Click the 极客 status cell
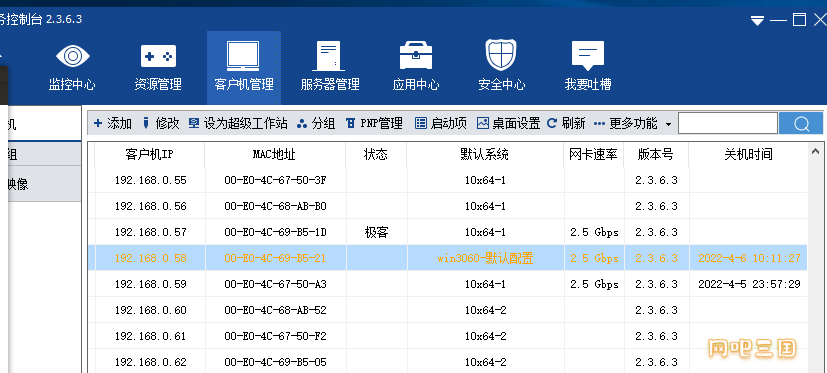Image resolution: width=827 pixels, height=373 pixels. pos(377,232)
